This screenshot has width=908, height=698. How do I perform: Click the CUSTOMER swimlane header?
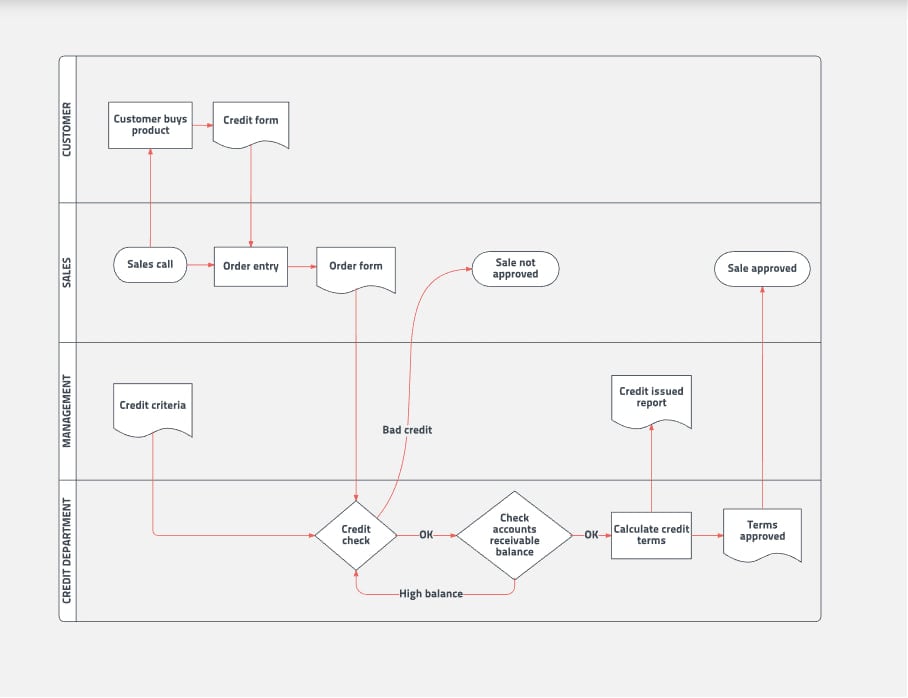[x=67, y=129]
